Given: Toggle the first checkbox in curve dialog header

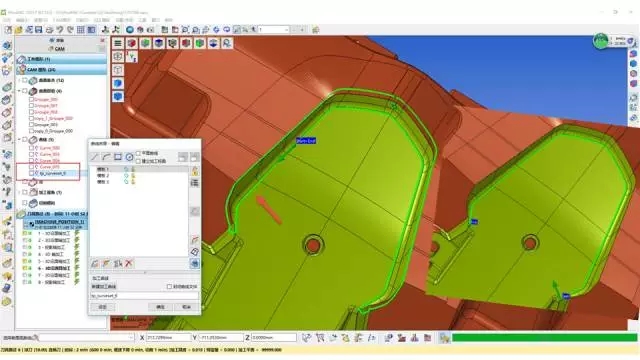Looking at the screenshot, I should click(138, 153).
